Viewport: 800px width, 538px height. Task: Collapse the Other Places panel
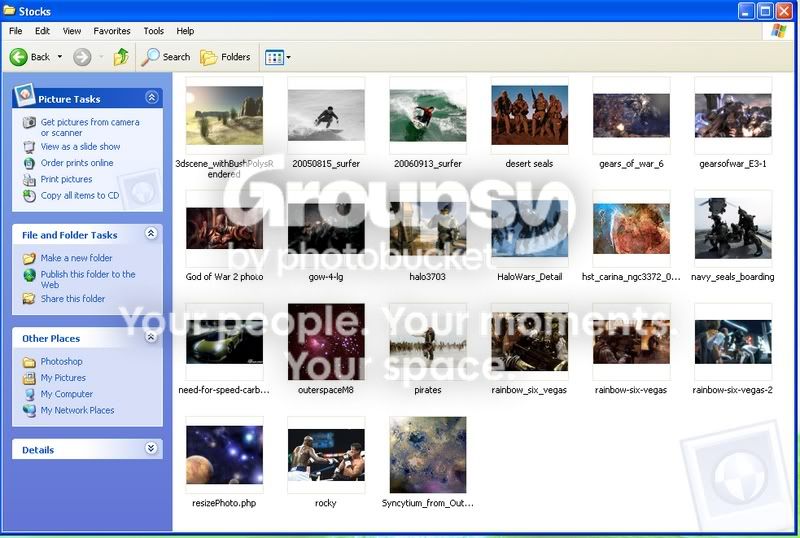point(151,337)
